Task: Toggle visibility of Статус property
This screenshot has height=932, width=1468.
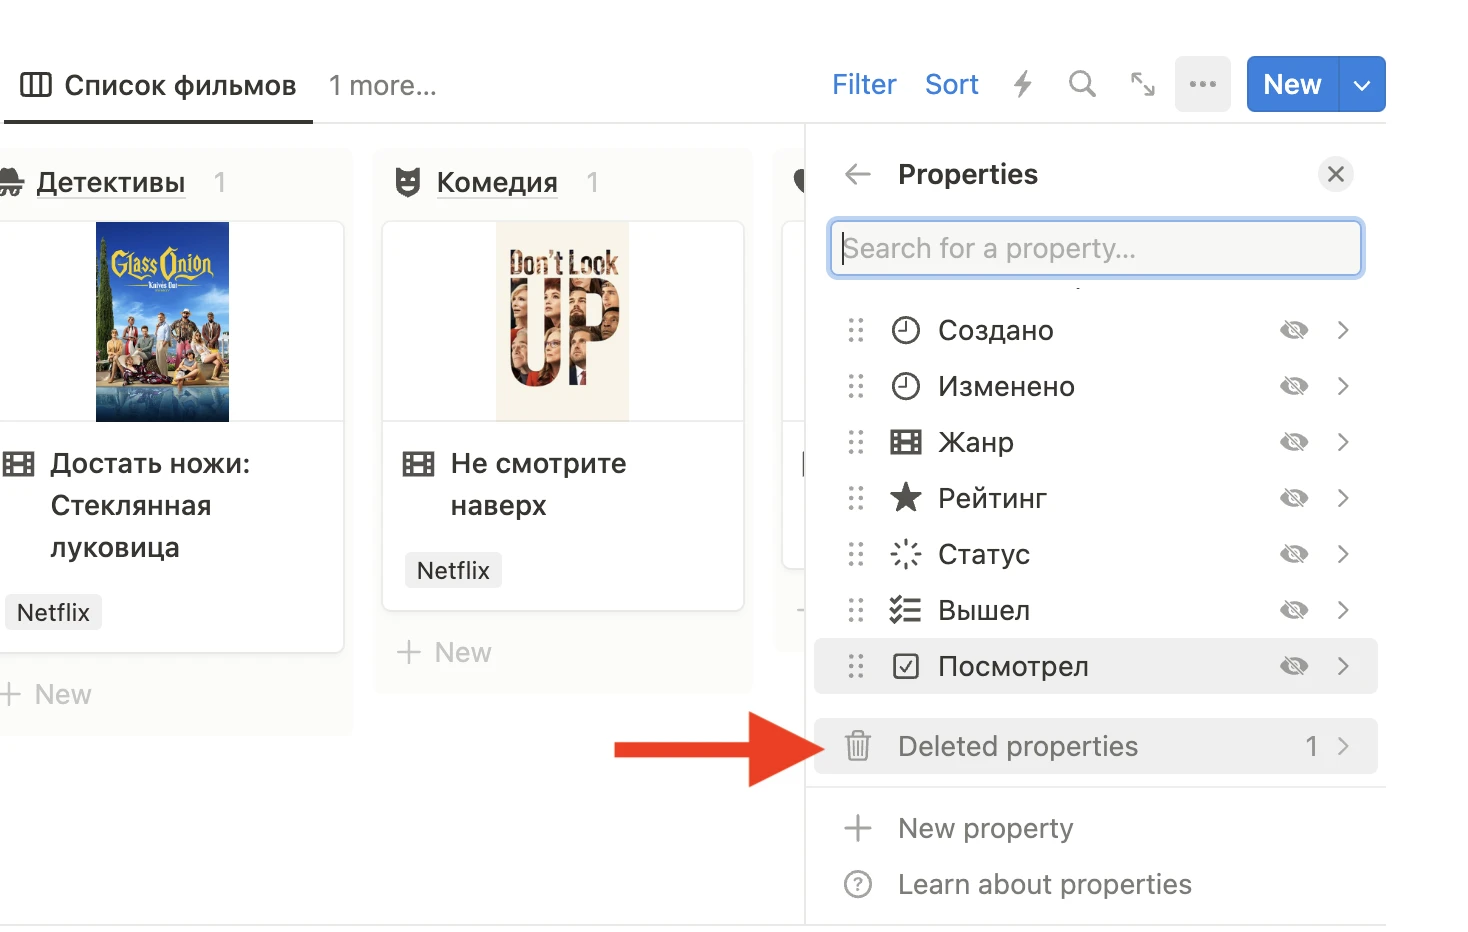Action: (x=1294, y=554)
